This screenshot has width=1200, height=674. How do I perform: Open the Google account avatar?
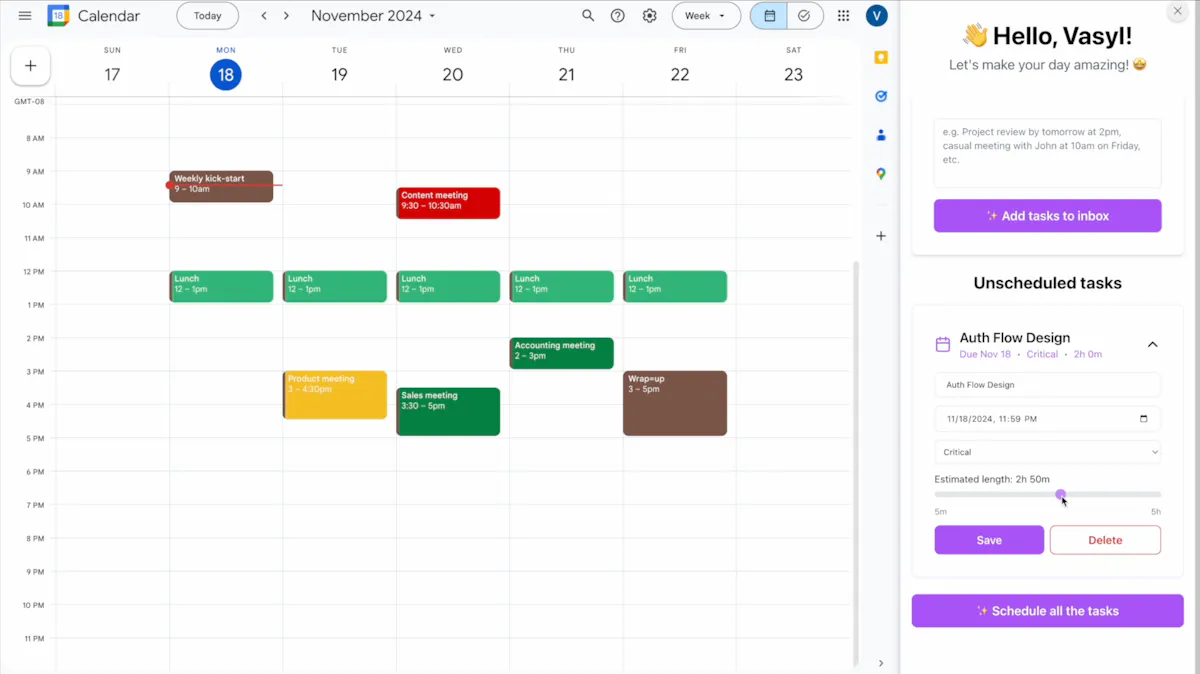(877, 16)
